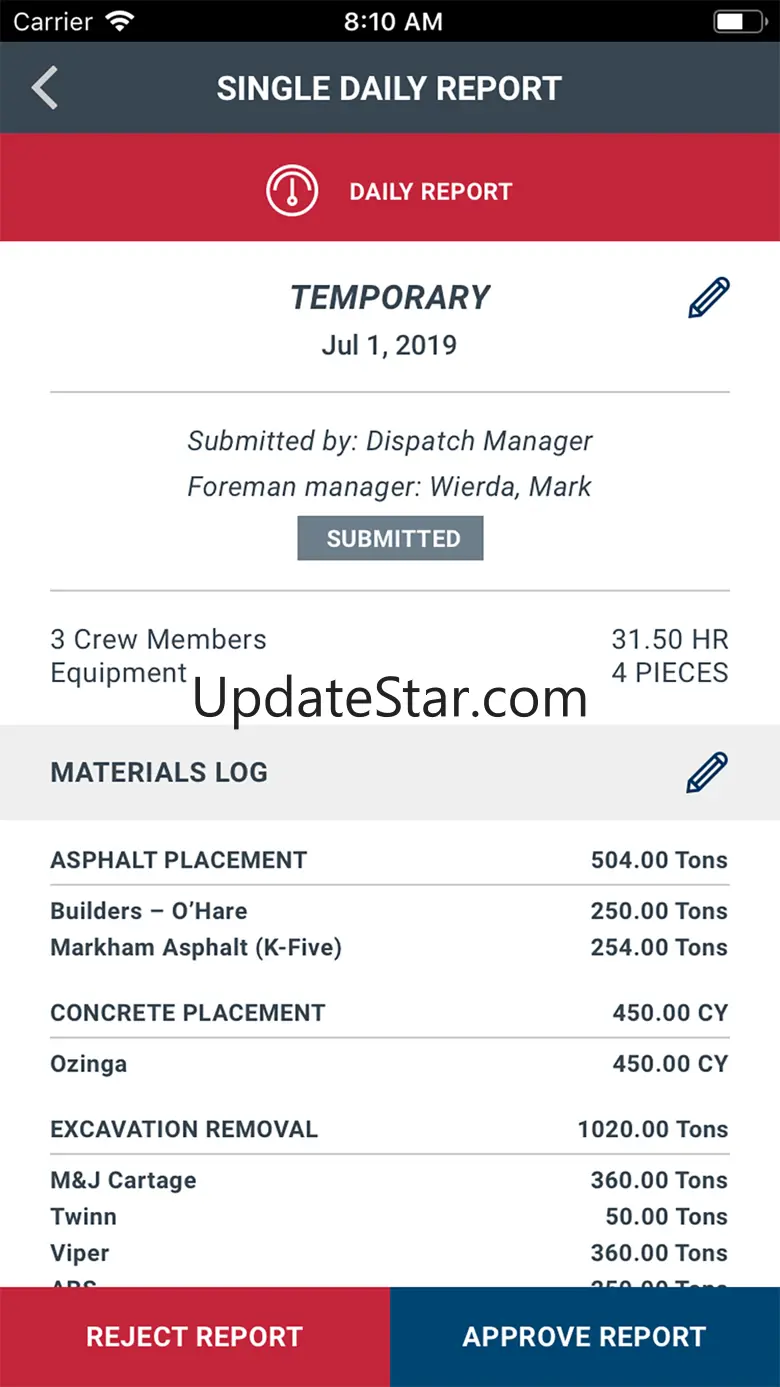Expand the Concrete Placement category row
780x1387 pixels.
click(389, 1012)
